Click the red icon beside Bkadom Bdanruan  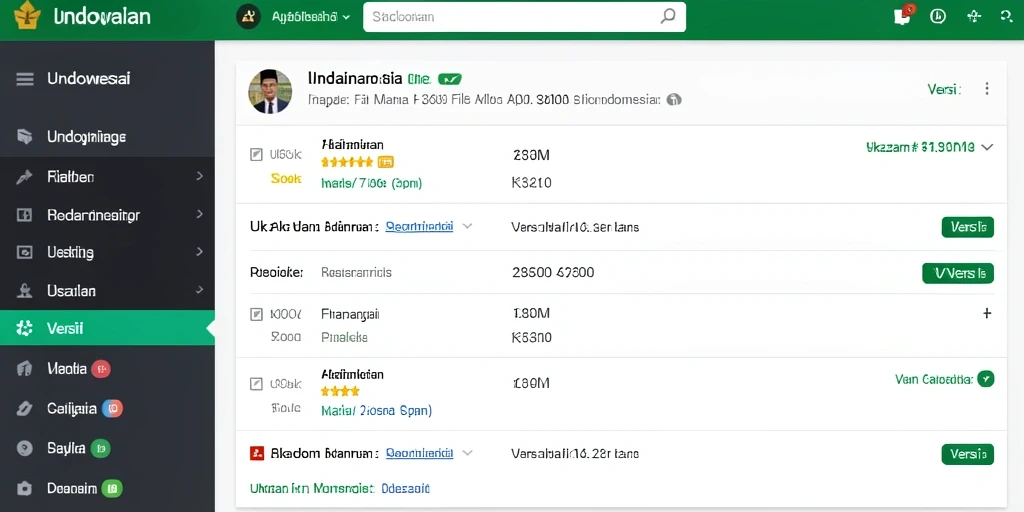pyautogui.click(x=257, y=453)
